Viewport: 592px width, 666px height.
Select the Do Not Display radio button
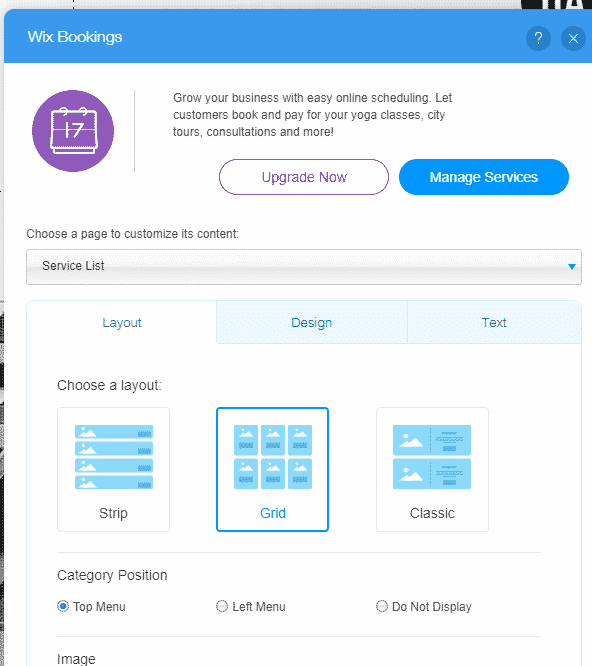382,606
